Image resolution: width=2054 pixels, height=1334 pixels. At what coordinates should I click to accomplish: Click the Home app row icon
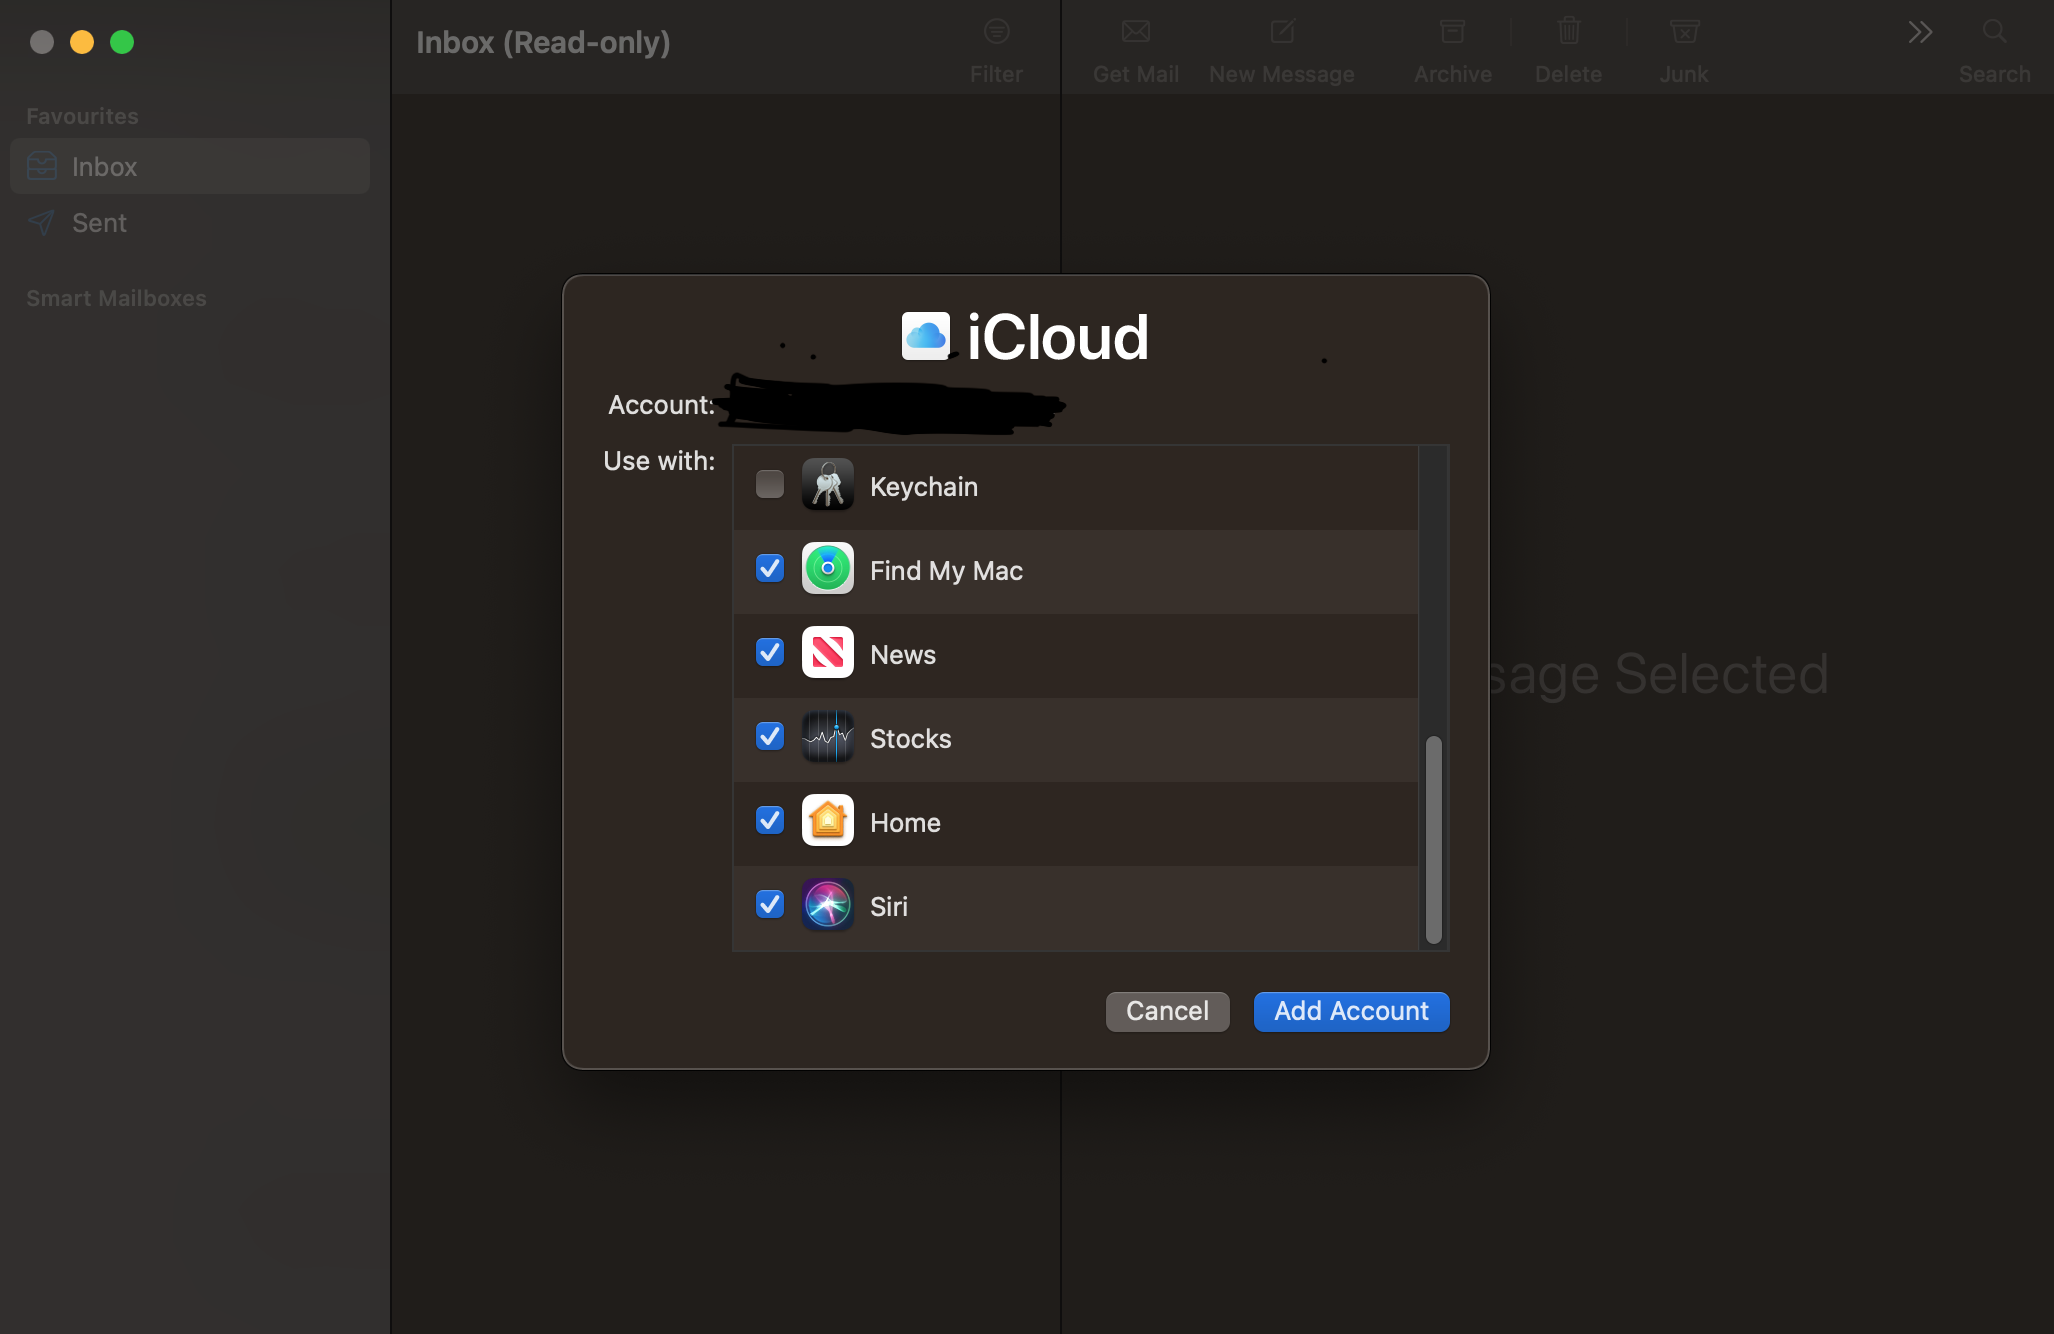coord(828,821)
